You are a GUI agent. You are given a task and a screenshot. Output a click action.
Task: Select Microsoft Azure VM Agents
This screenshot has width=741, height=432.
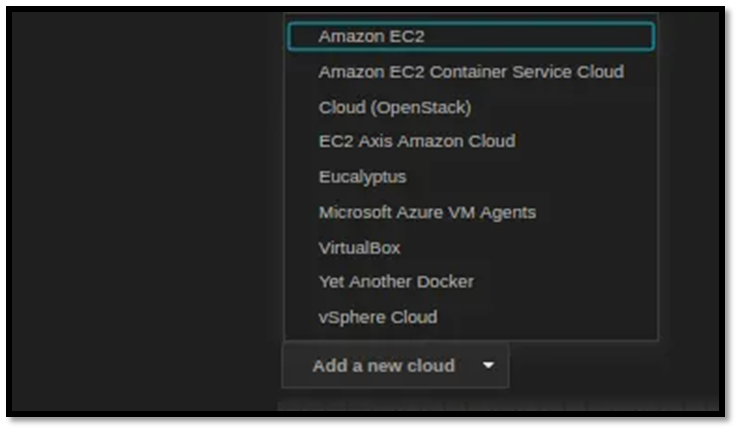click(427, 212)
